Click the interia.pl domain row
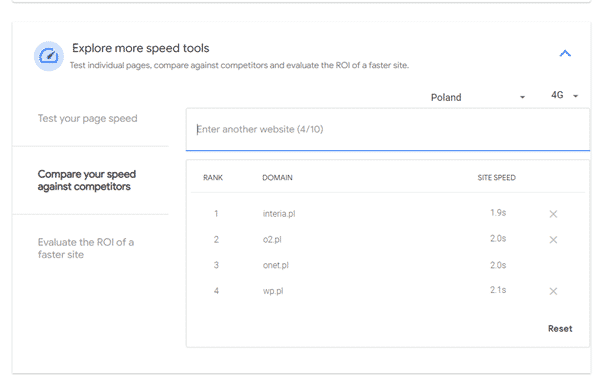602x391 pixels. [x=388, y=214]
